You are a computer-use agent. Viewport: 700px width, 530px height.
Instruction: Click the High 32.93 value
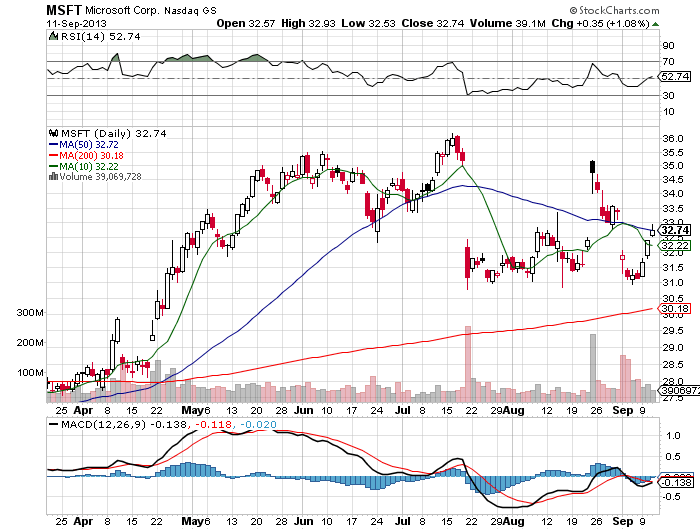point(308,24)
